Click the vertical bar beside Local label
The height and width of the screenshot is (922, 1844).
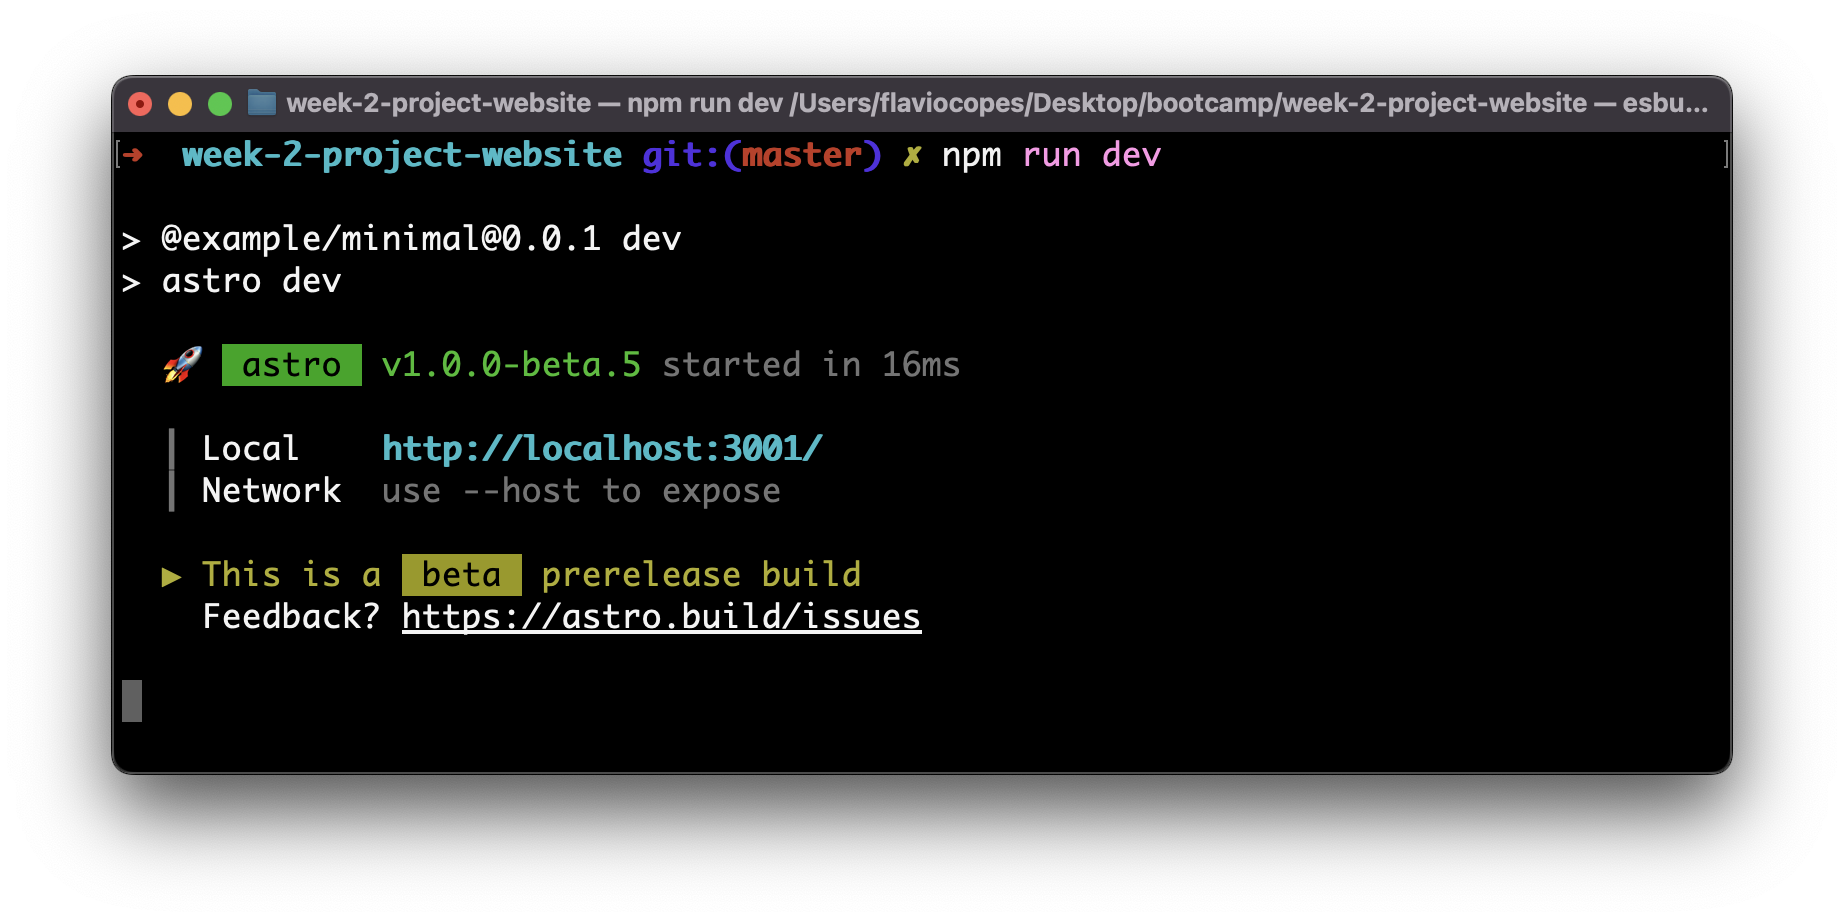171,448
